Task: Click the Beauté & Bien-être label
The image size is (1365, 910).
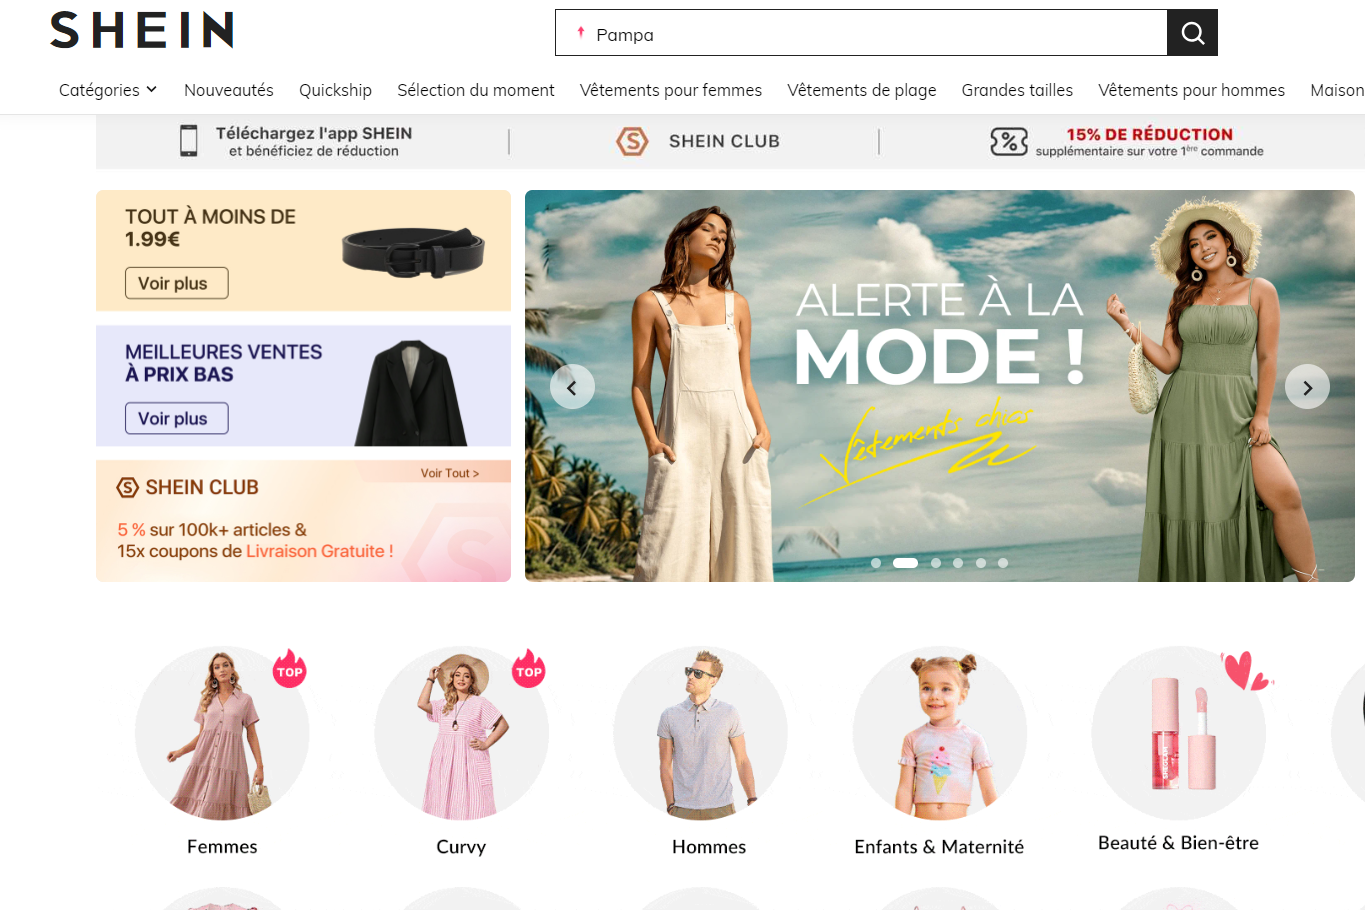Action: pyautogui.click(x=1178, y=843)
